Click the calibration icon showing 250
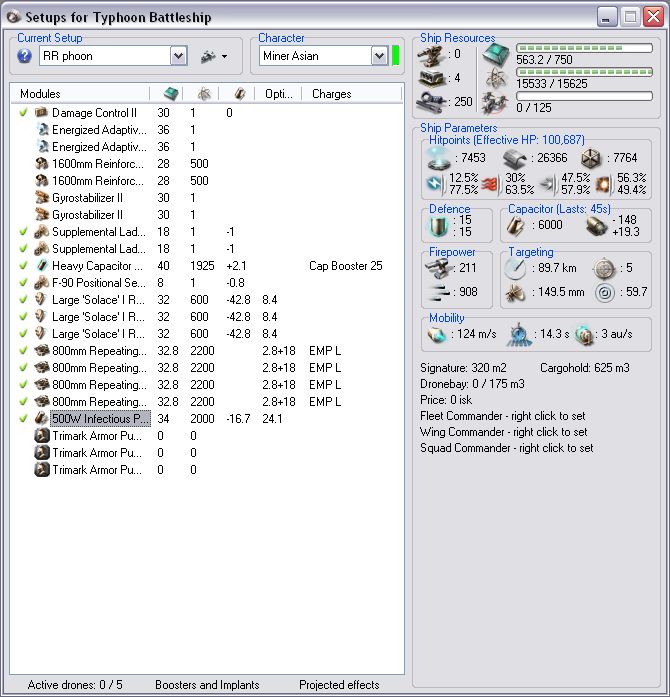The height and width of the screenshot is (697, 670). 431,102
